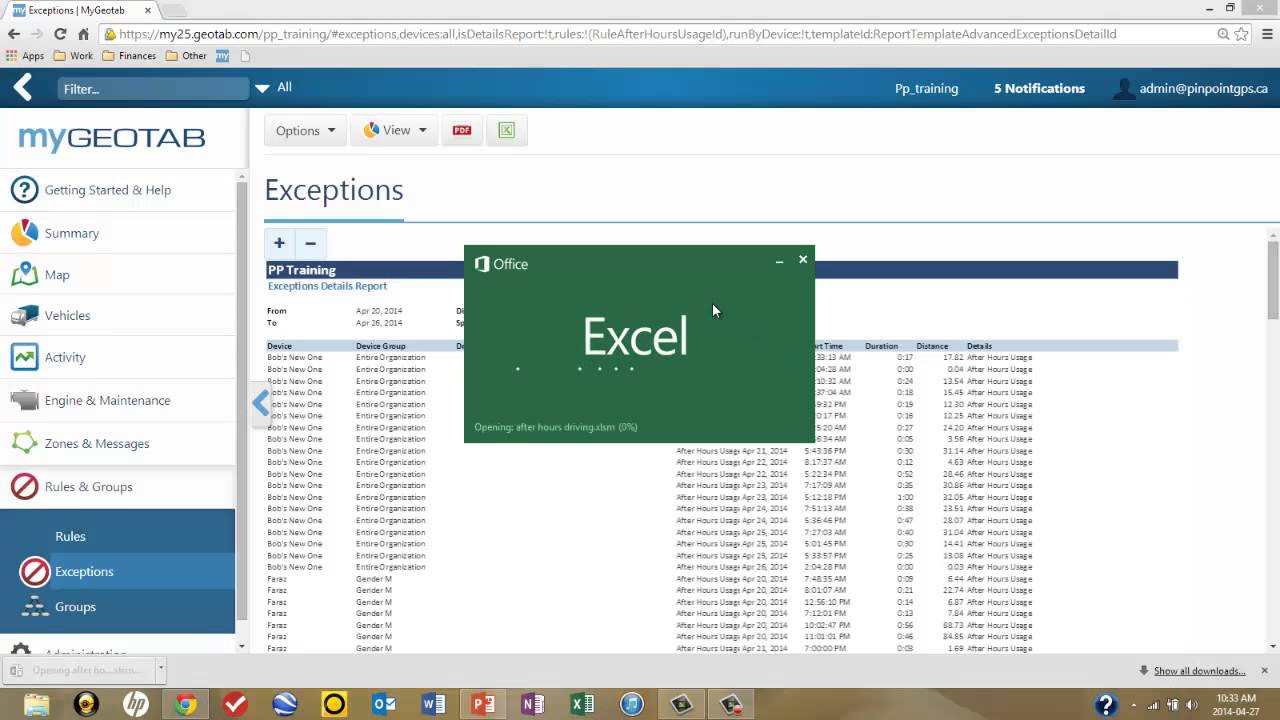Viewport: 1280px width, 720px height.
Task: Open Chrome from the taskbar
Action: [185, 705]
